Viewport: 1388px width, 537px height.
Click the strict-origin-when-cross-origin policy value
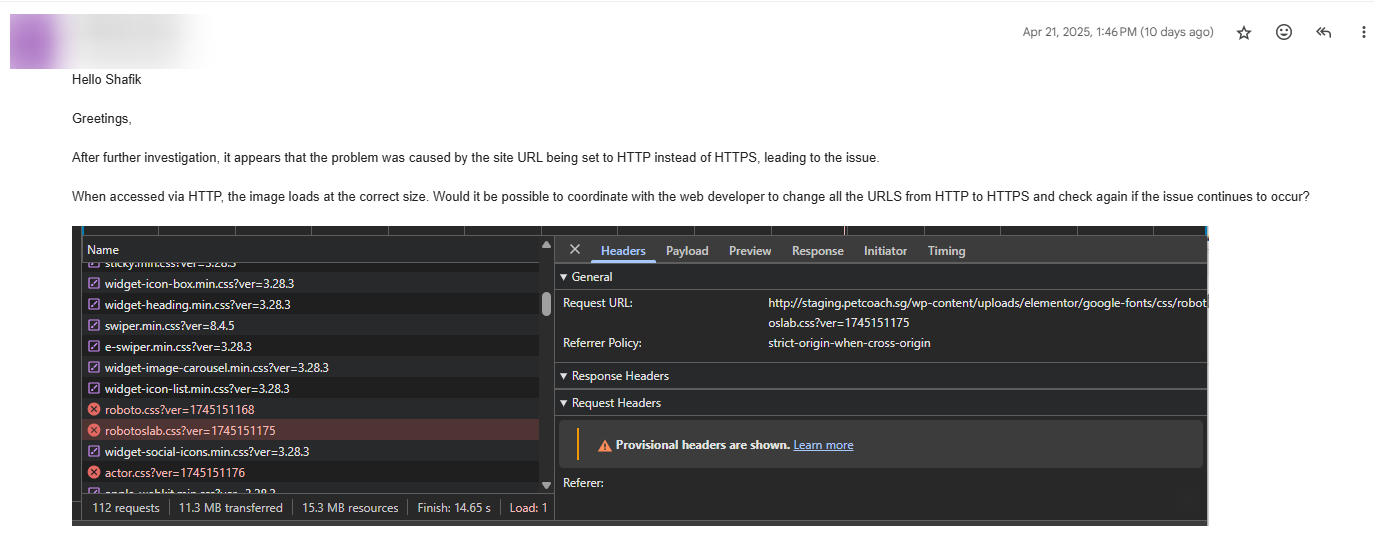(x=849, y=343)
